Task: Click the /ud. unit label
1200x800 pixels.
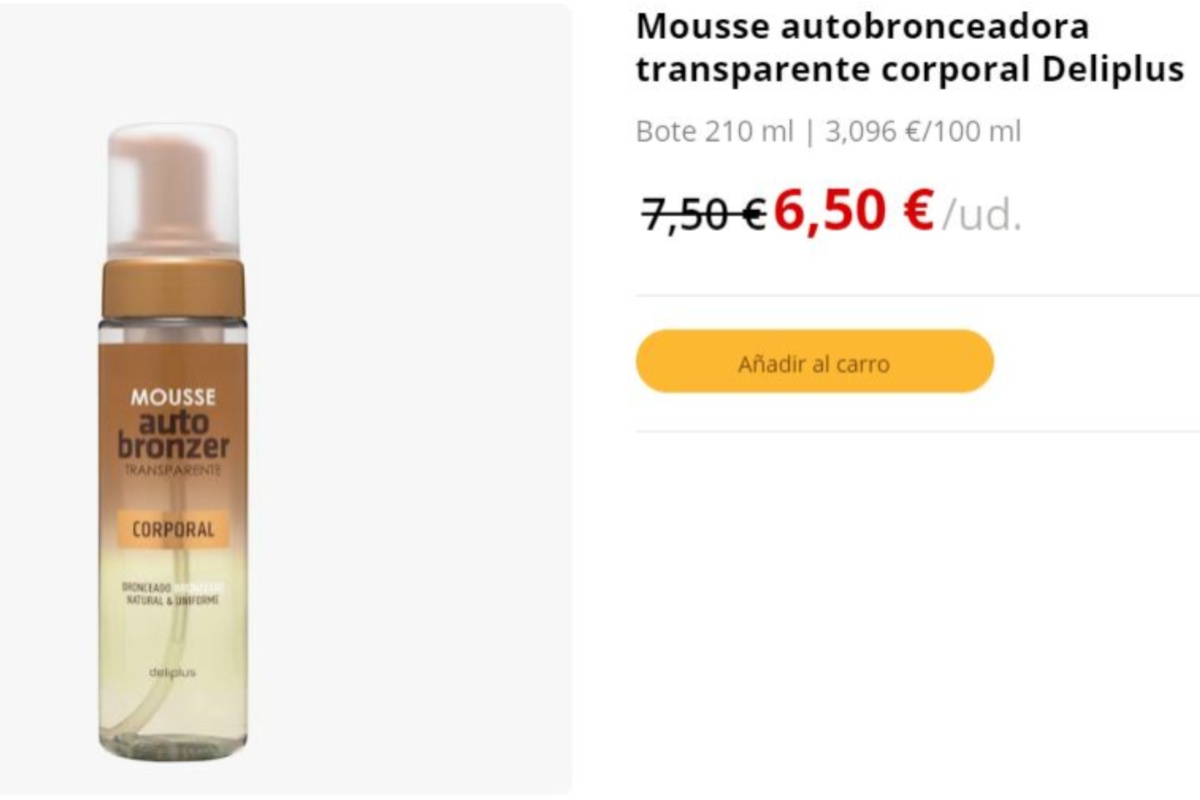Action: (x=983, y=215)
